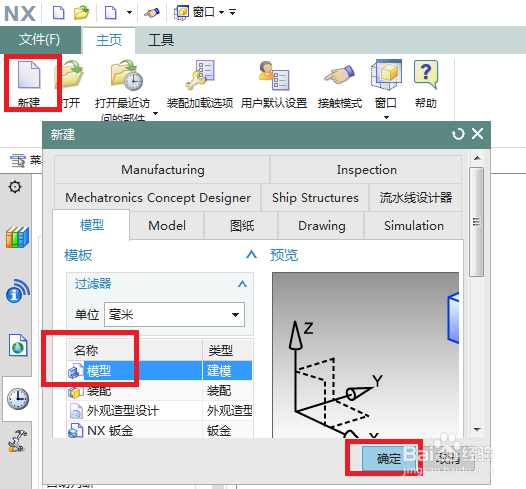
Task: Collapse the 过滤器 section chevron
Action: pos(242,284)
